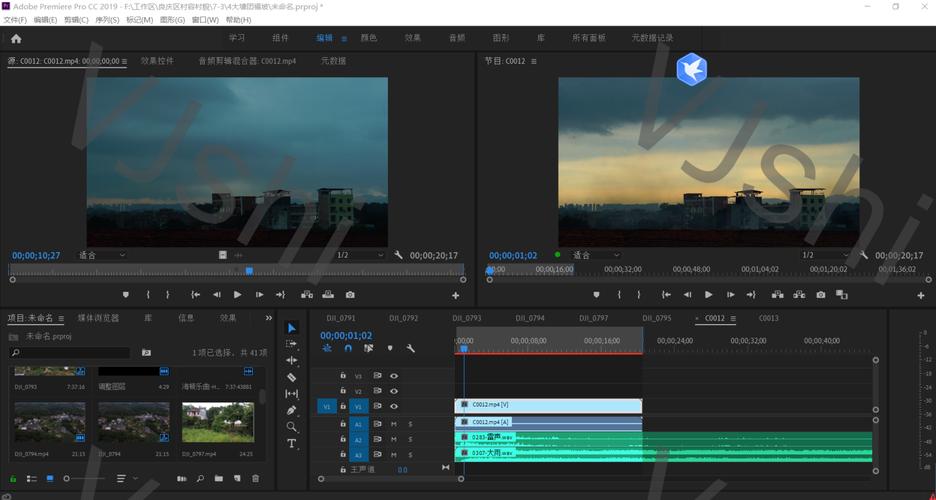Expand Project panel overflow tabs chevron

(x=269, y=318)
